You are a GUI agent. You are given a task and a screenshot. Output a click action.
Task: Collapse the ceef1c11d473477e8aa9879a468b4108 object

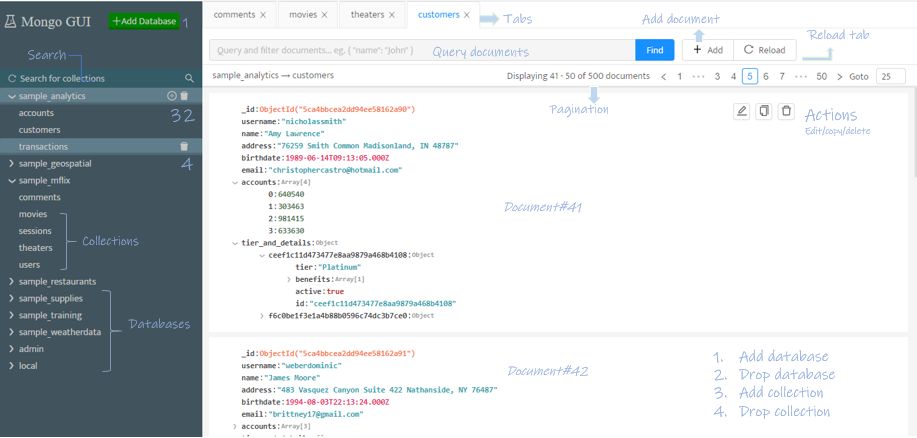coord(262,255)
